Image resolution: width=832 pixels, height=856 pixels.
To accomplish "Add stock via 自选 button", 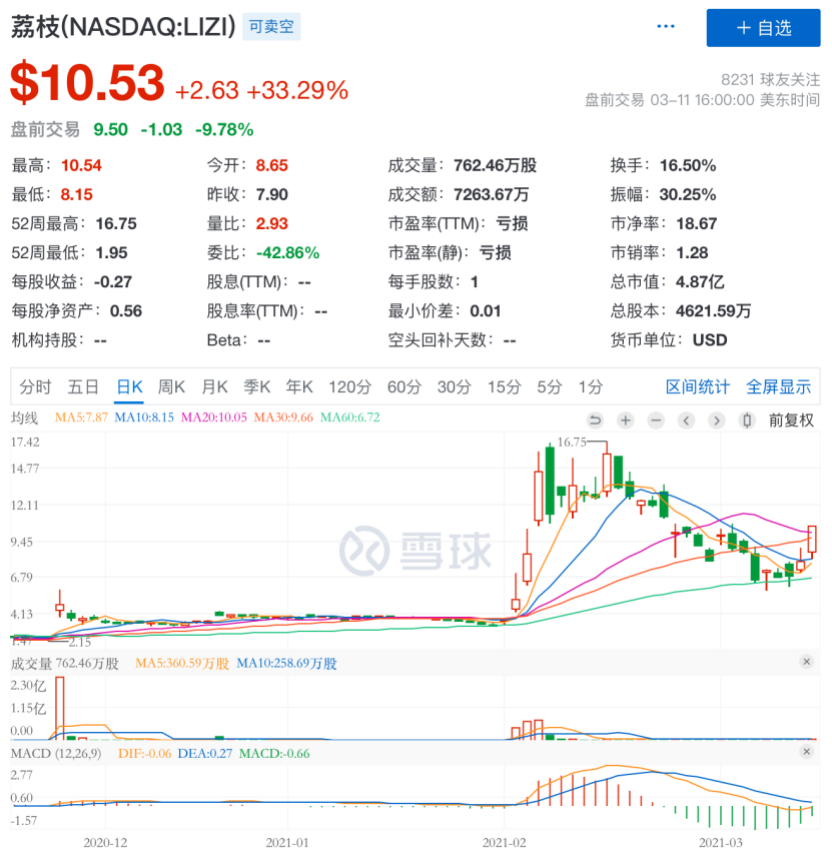I will pyautogui.click(x=763, y=28).
